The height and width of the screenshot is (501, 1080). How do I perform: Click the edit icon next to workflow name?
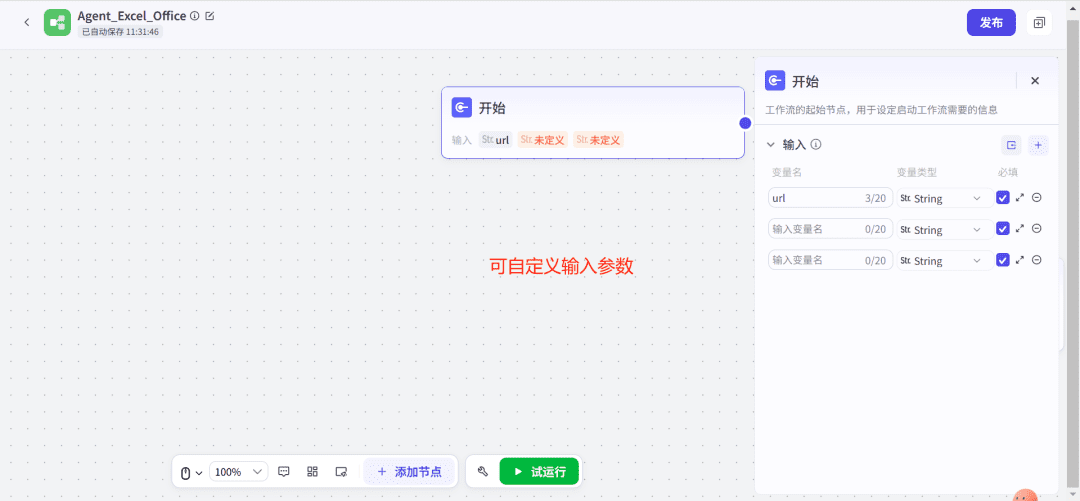[209, 16]
